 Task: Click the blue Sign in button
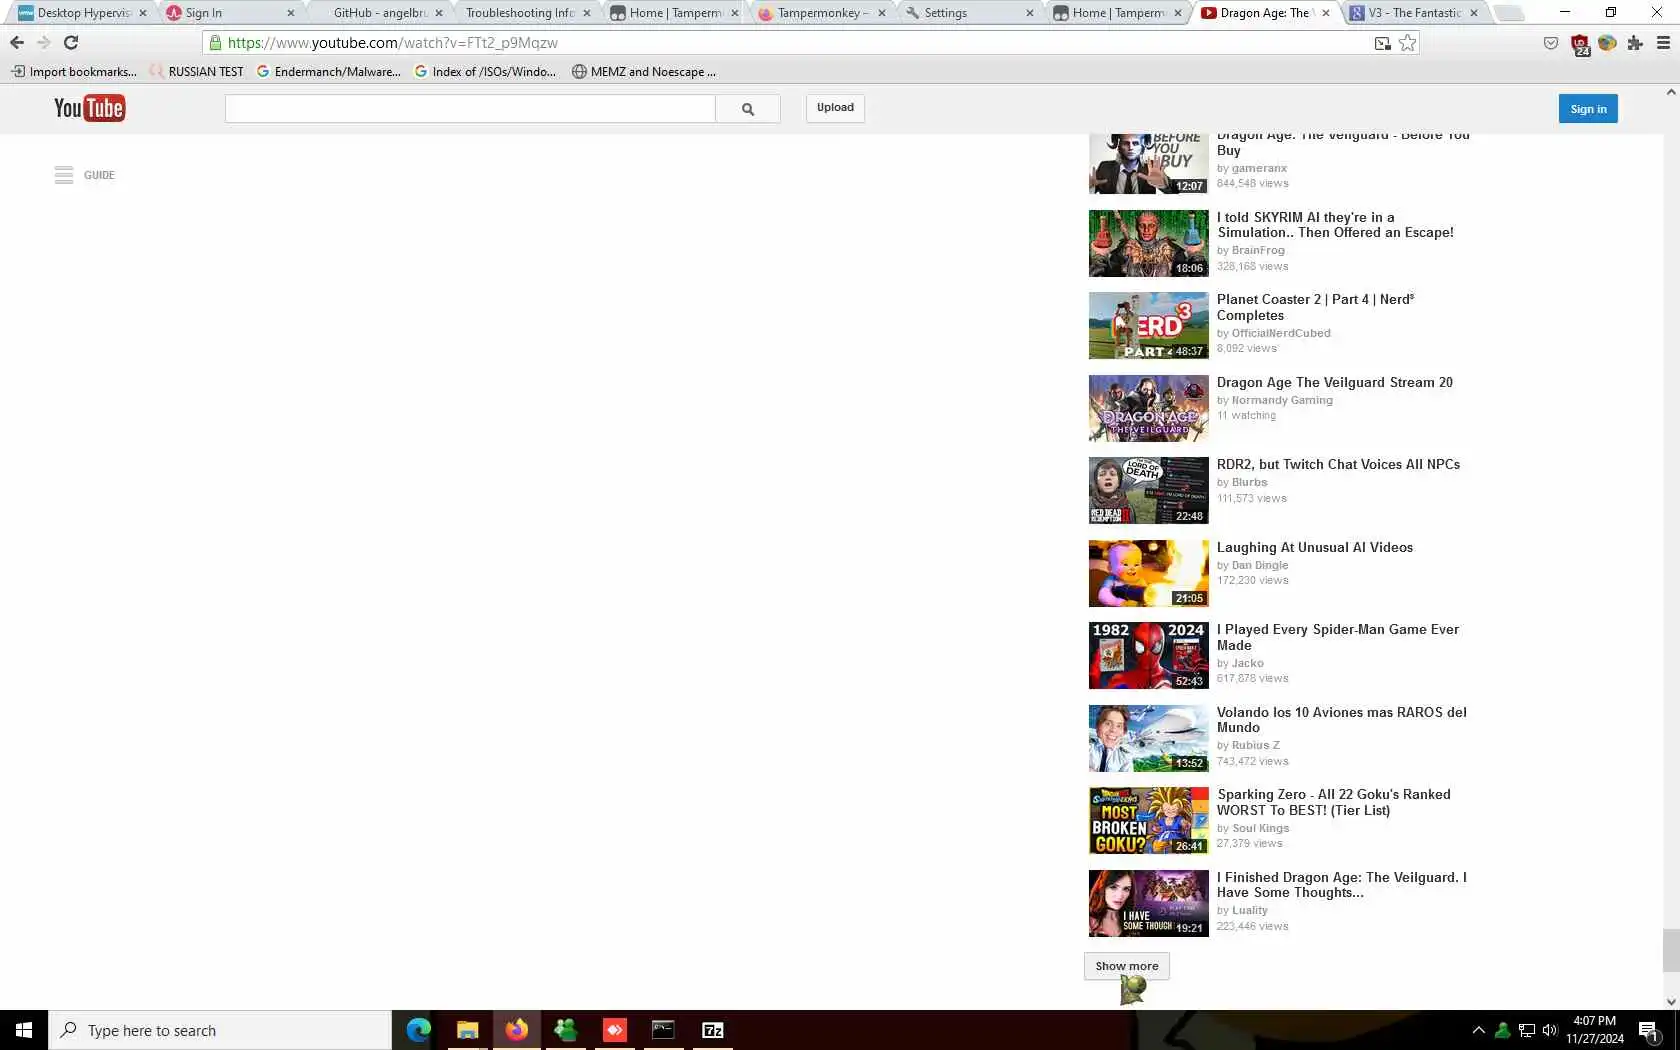pos(1588,109)
